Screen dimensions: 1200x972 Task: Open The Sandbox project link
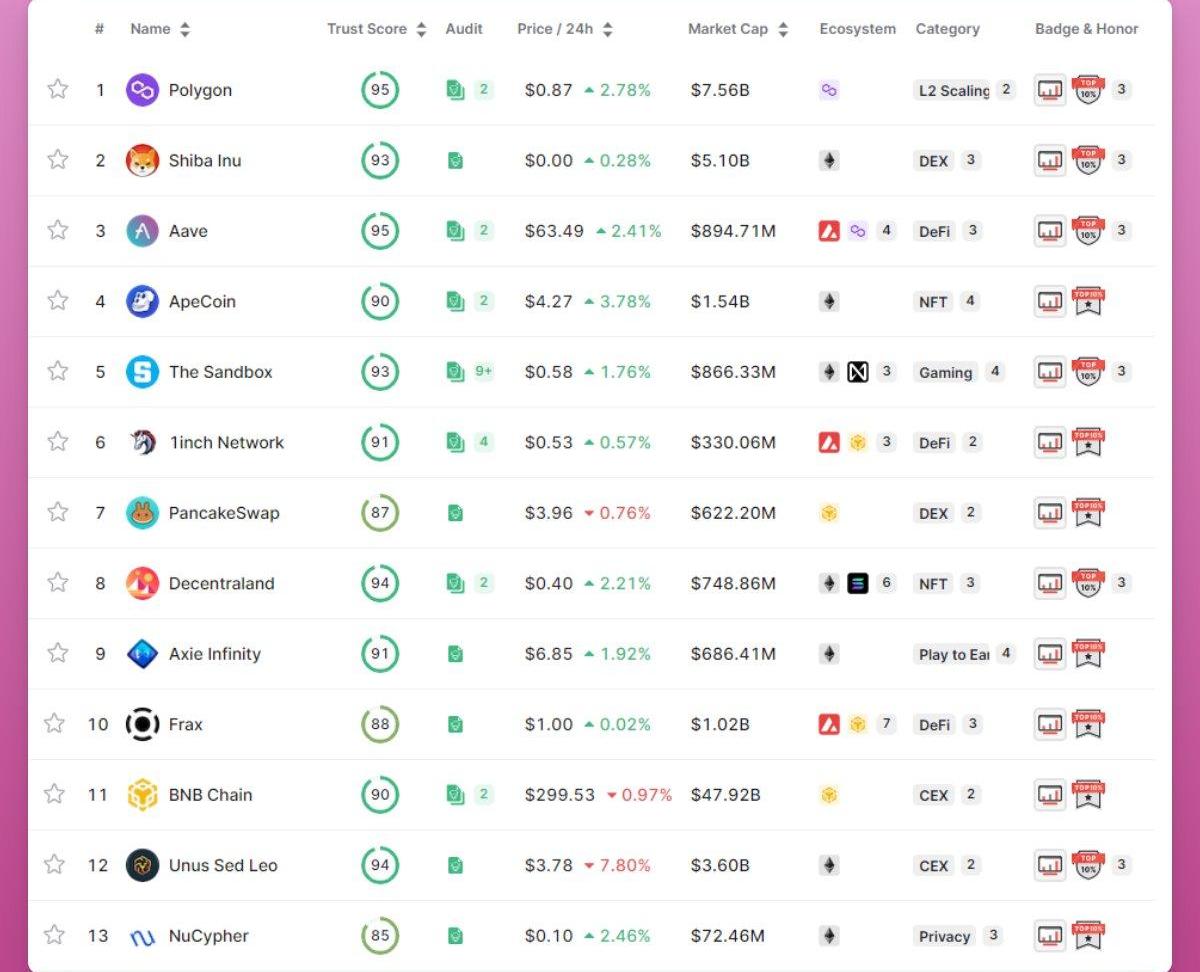(220, 372)
